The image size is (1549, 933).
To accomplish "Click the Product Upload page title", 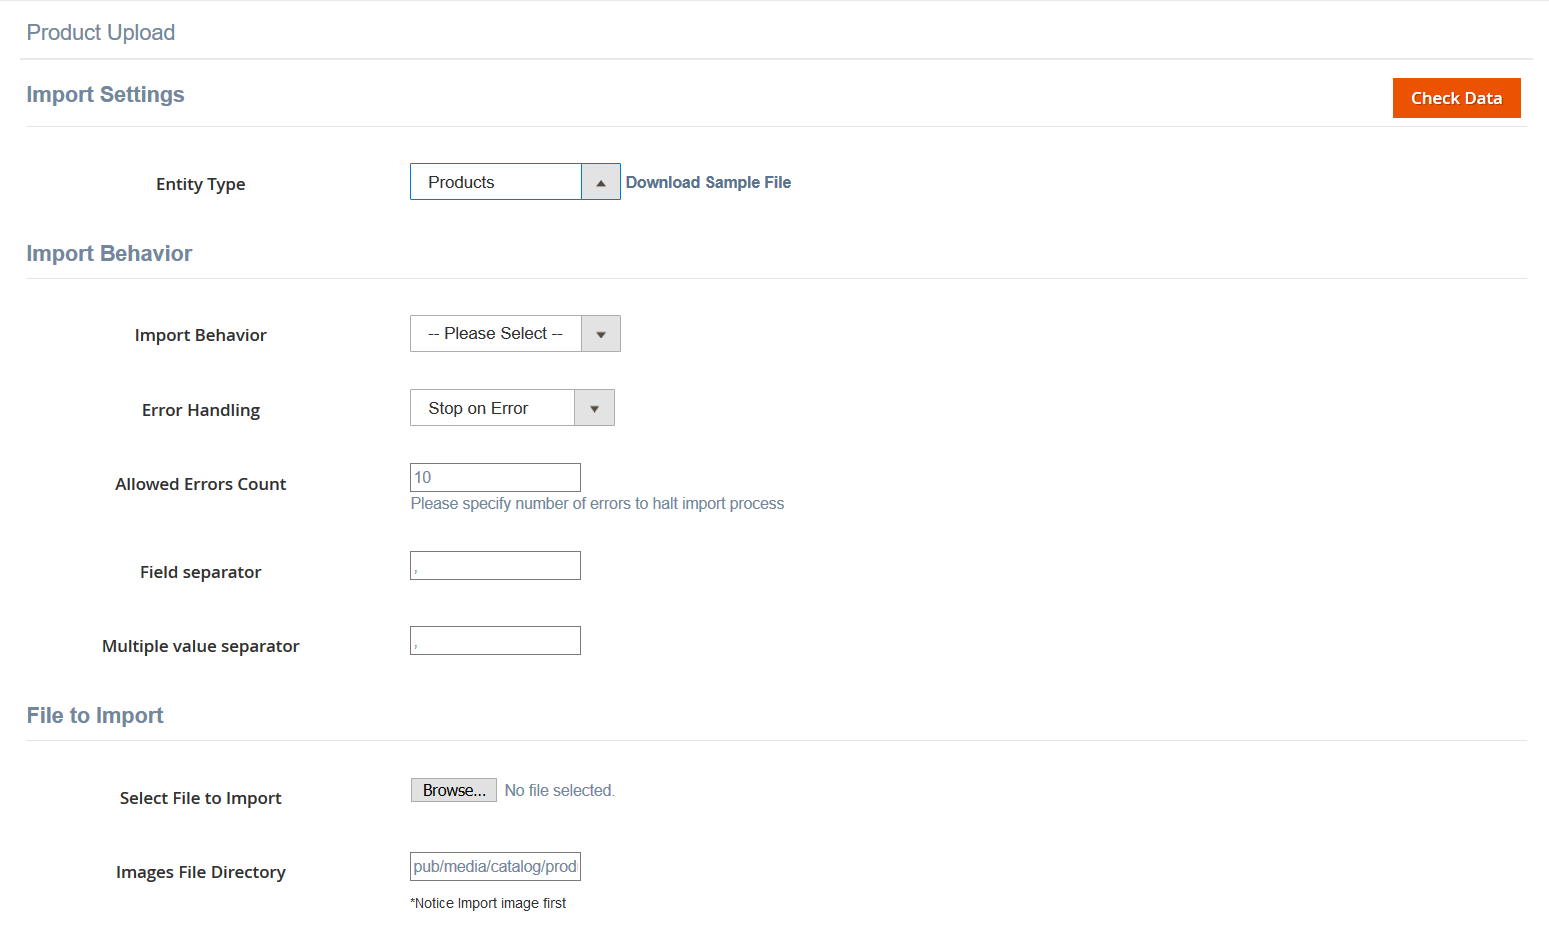I will point(101,32).
